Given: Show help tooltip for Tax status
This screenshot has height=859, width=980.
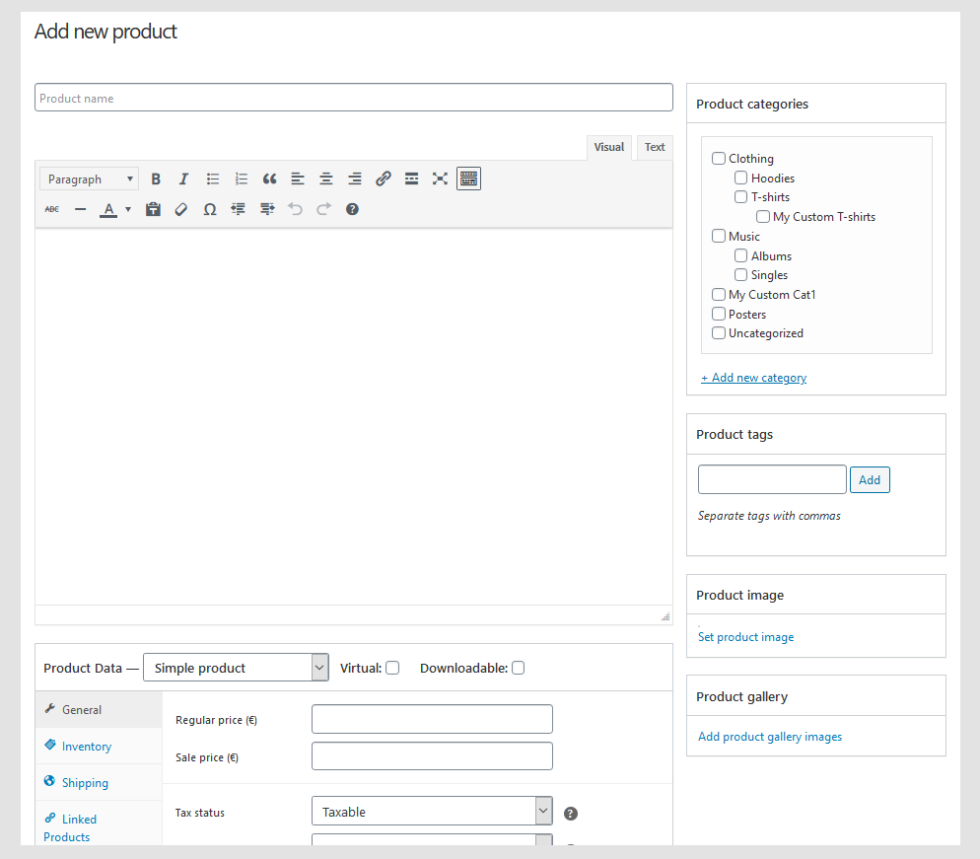Looking at the screenshot, I should tap(571, 813).
